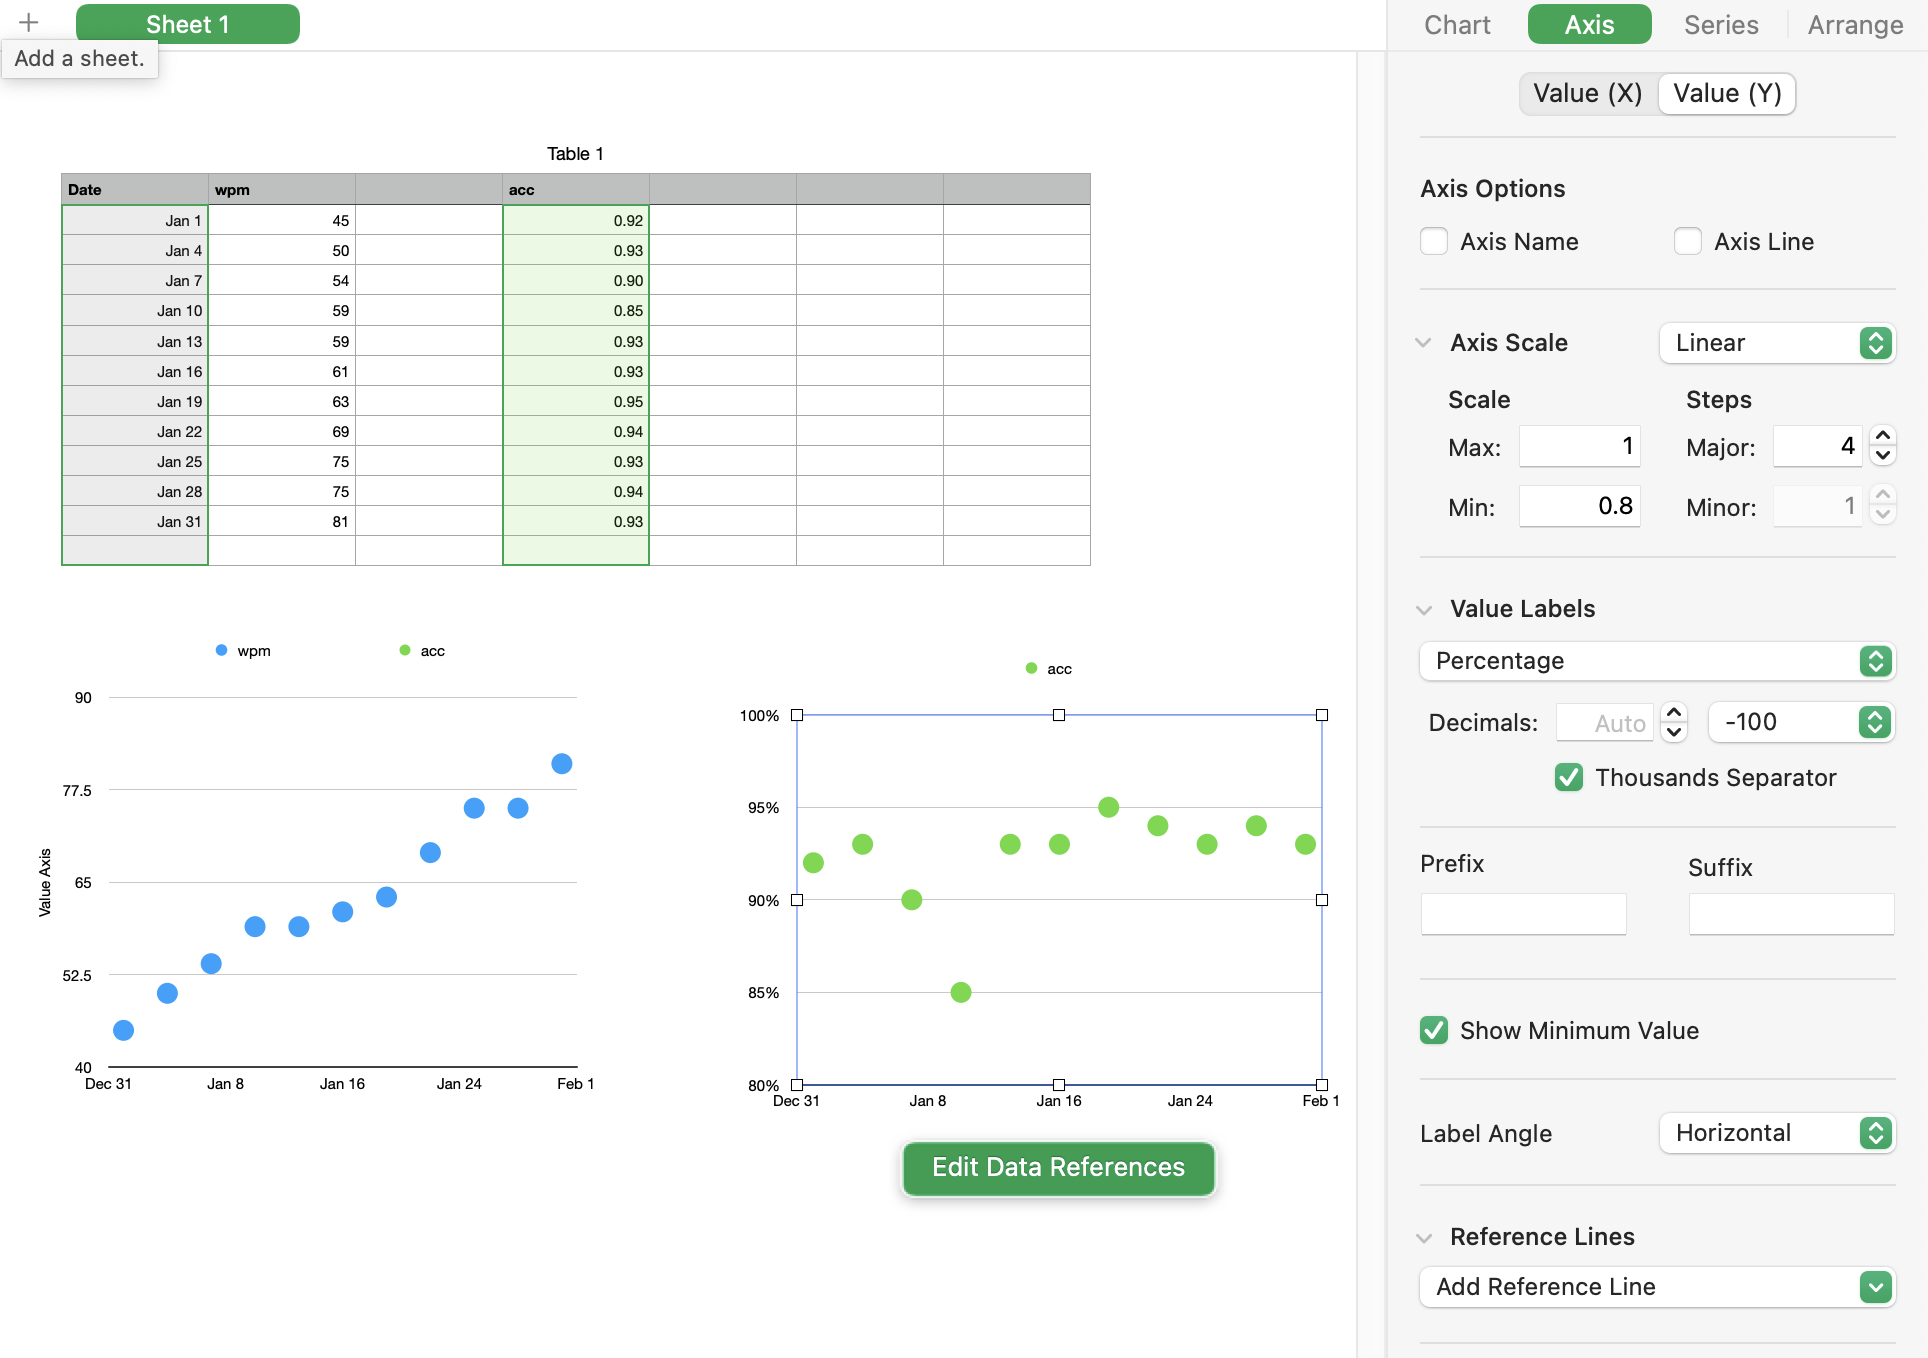Decrease Major steps with down arrow

[1883, 456]
